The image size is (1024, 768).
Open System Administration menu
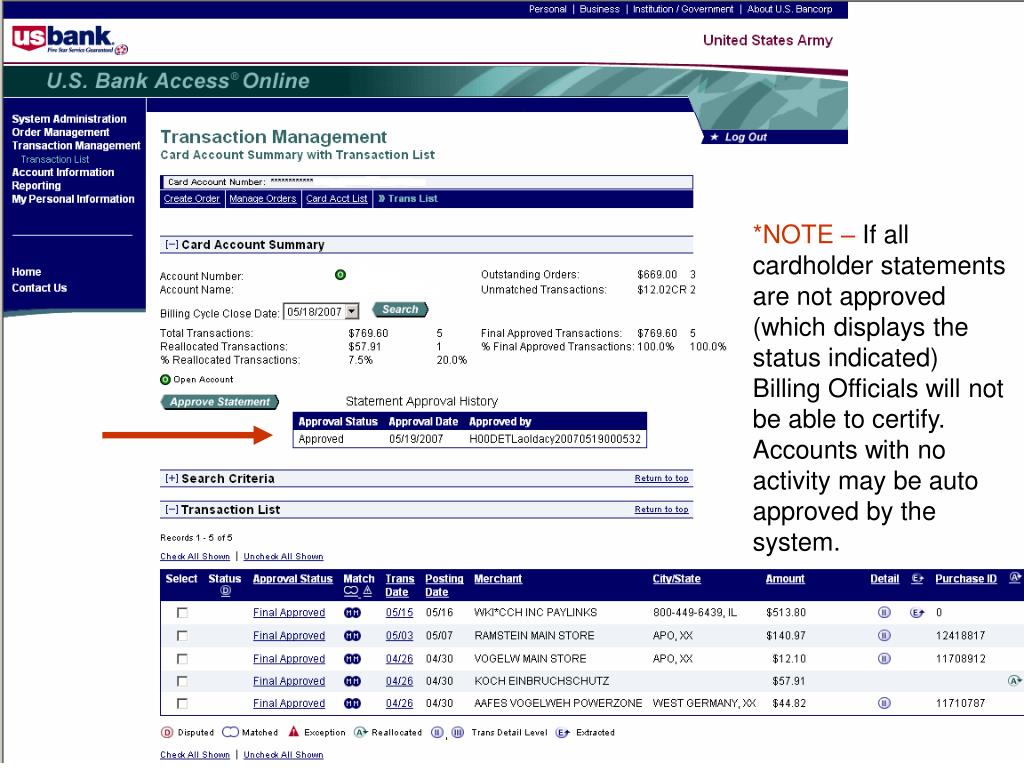(69, 119)
